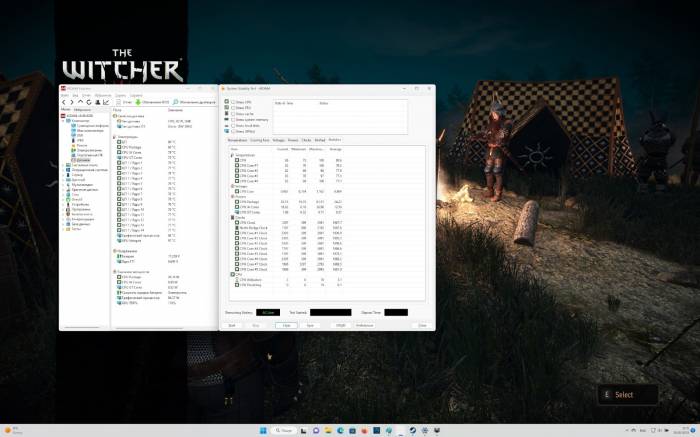Open Windows Start menu on taskbar
700x437 pixels.
coord(263,430)
